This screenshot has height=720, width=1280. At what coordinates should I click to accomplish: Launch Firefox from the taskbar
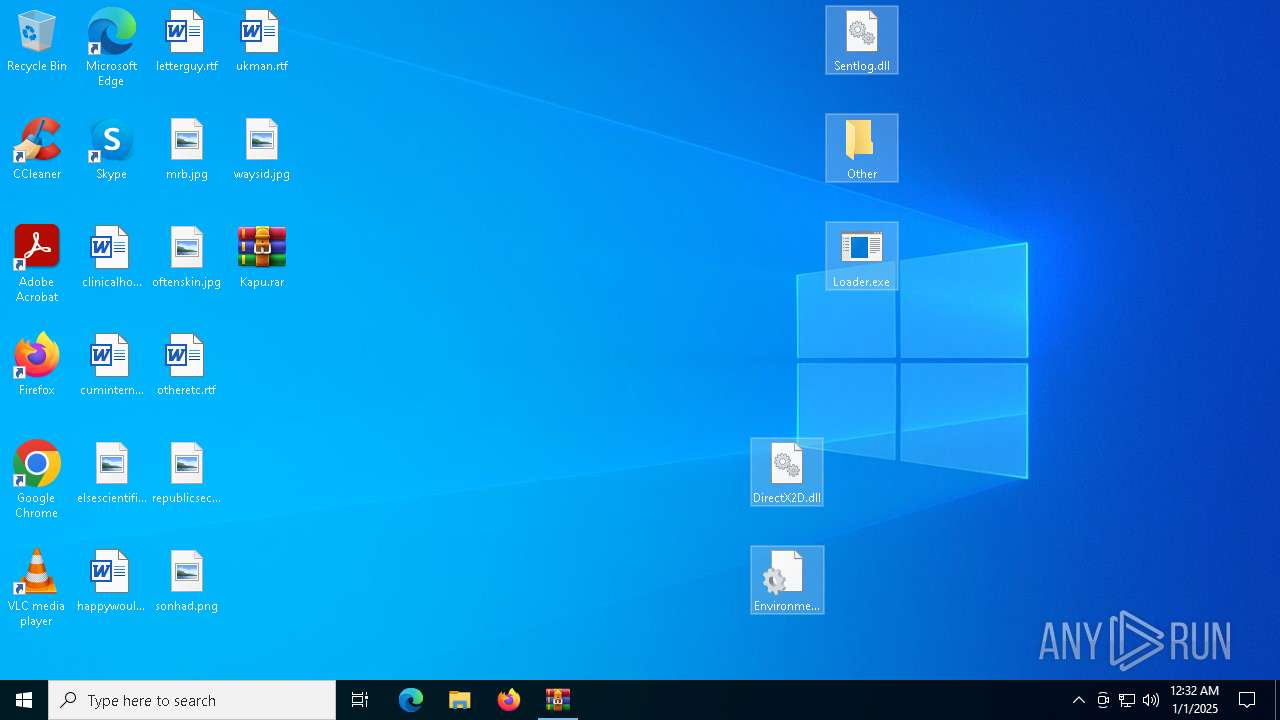[509, 700]
